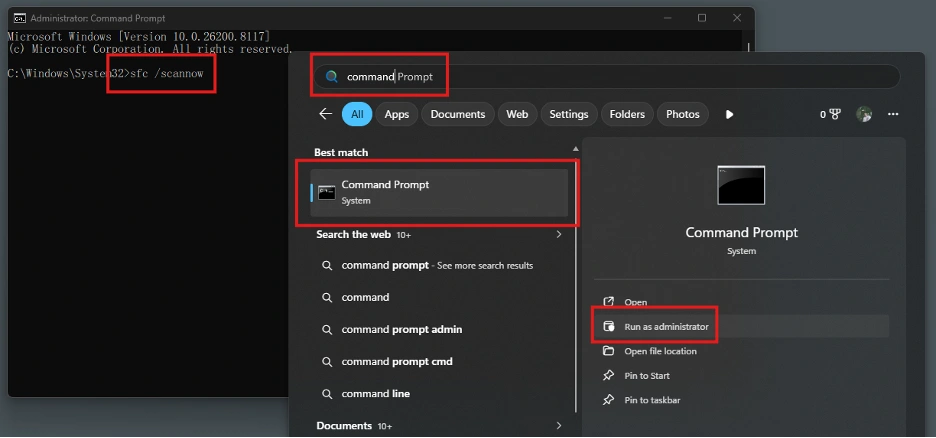936x438 pixels.
Task: Switch to the Web filter tab
Action: click(517, 114)
